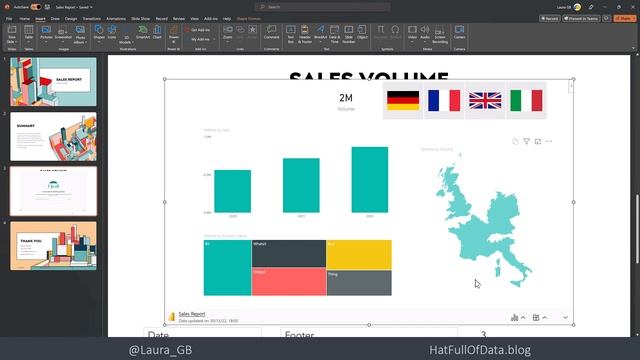The image size is (640, 360).
Task: Insert Slide Number
Action: point(349,34)
